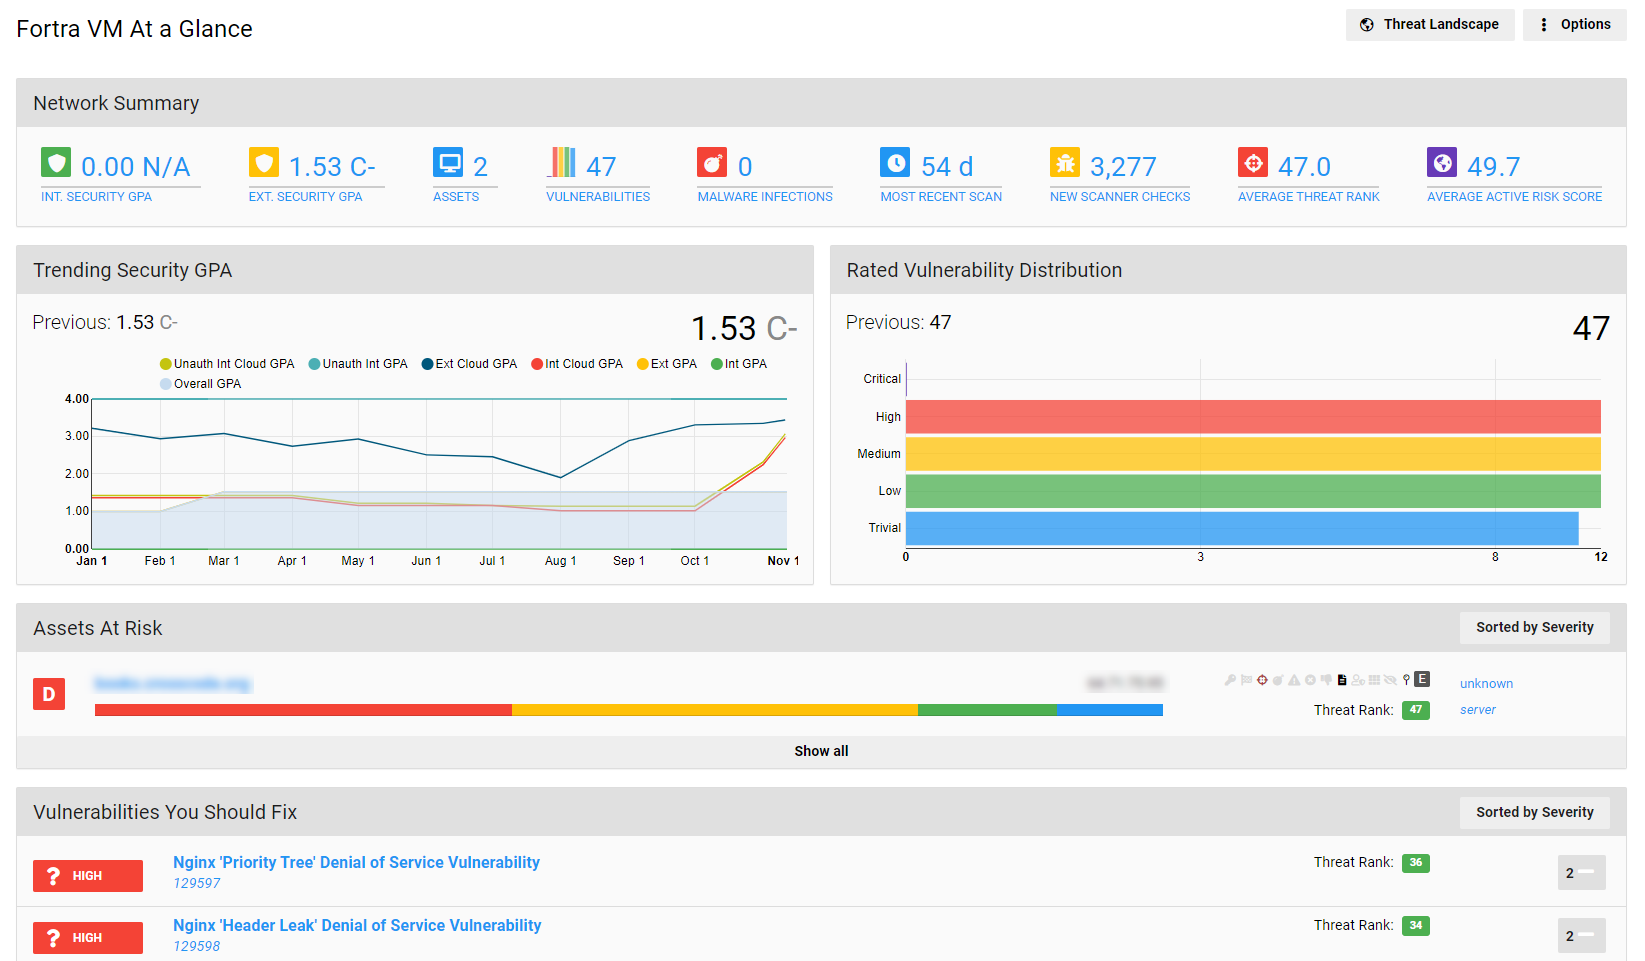Viewport: 1645px width, 961px height.
Task: Open the Nginx 'Header Leak' vulnerability link
Action: tap(357, 925)
